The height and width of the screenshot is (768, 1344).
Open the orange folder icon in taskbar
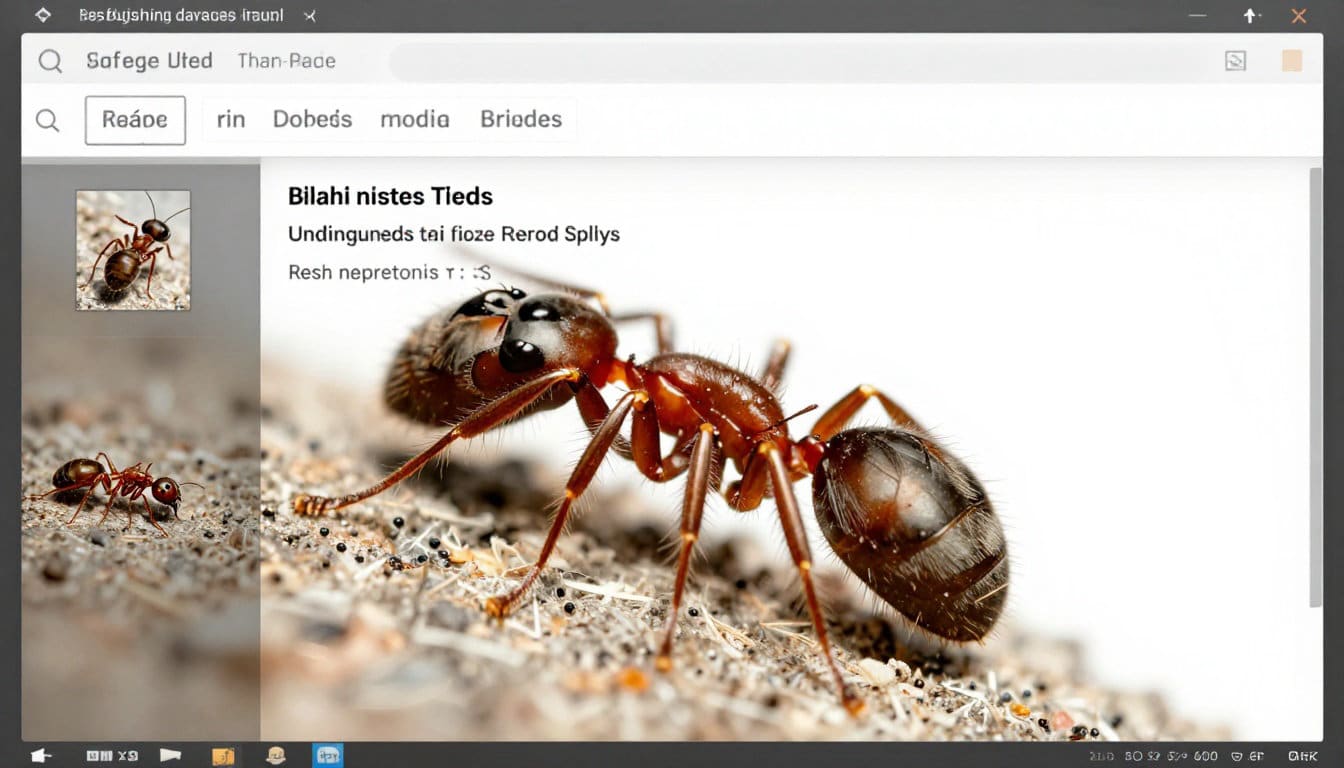pyautogui.click(x=223, y=756)
